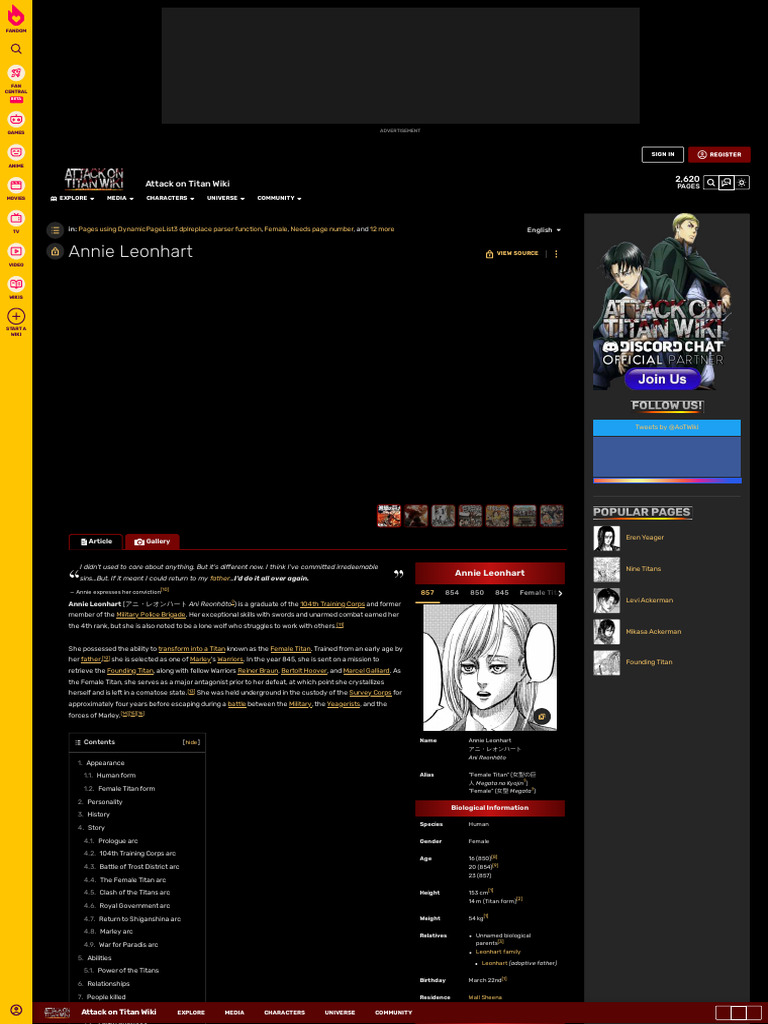
Task: Expand the Explore dropdown menu
Action: point(72,199)
